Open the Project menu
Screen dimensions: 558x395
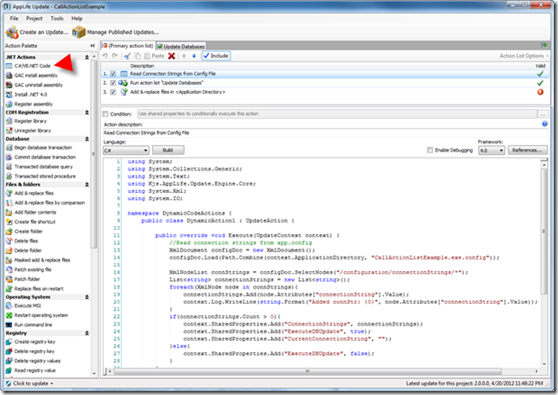pos(34,19)
